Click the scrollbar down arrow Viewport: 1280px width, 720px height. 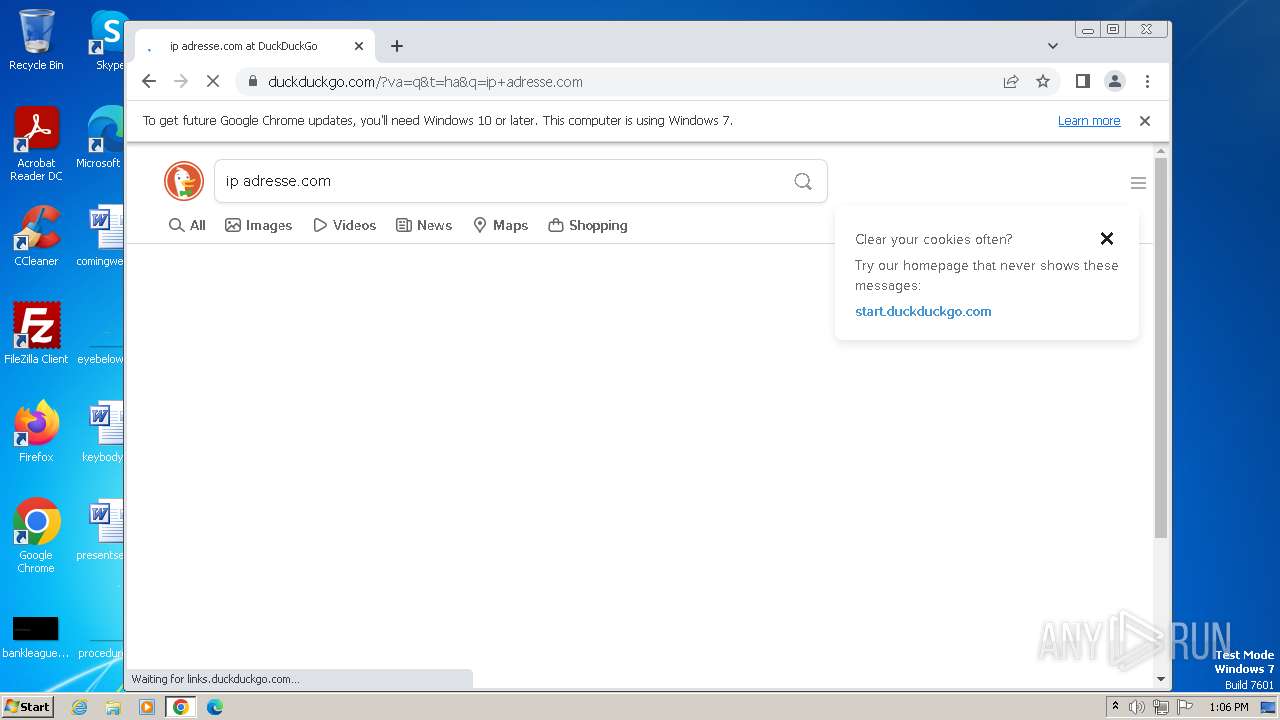point(1161,679)
